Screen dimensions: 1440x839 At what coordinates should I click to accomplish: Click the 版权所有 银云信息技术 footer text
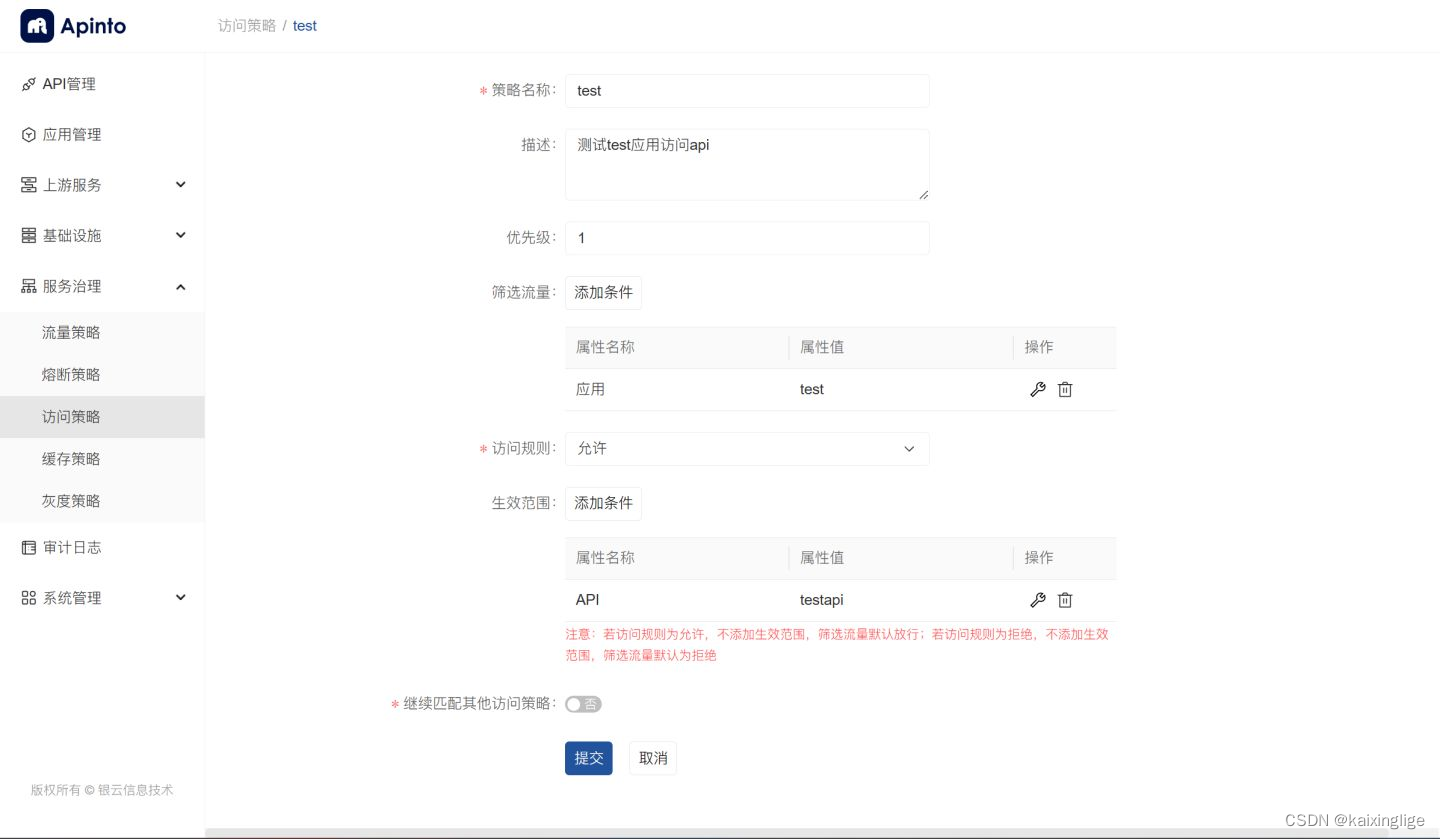click(x=102, y=790)
